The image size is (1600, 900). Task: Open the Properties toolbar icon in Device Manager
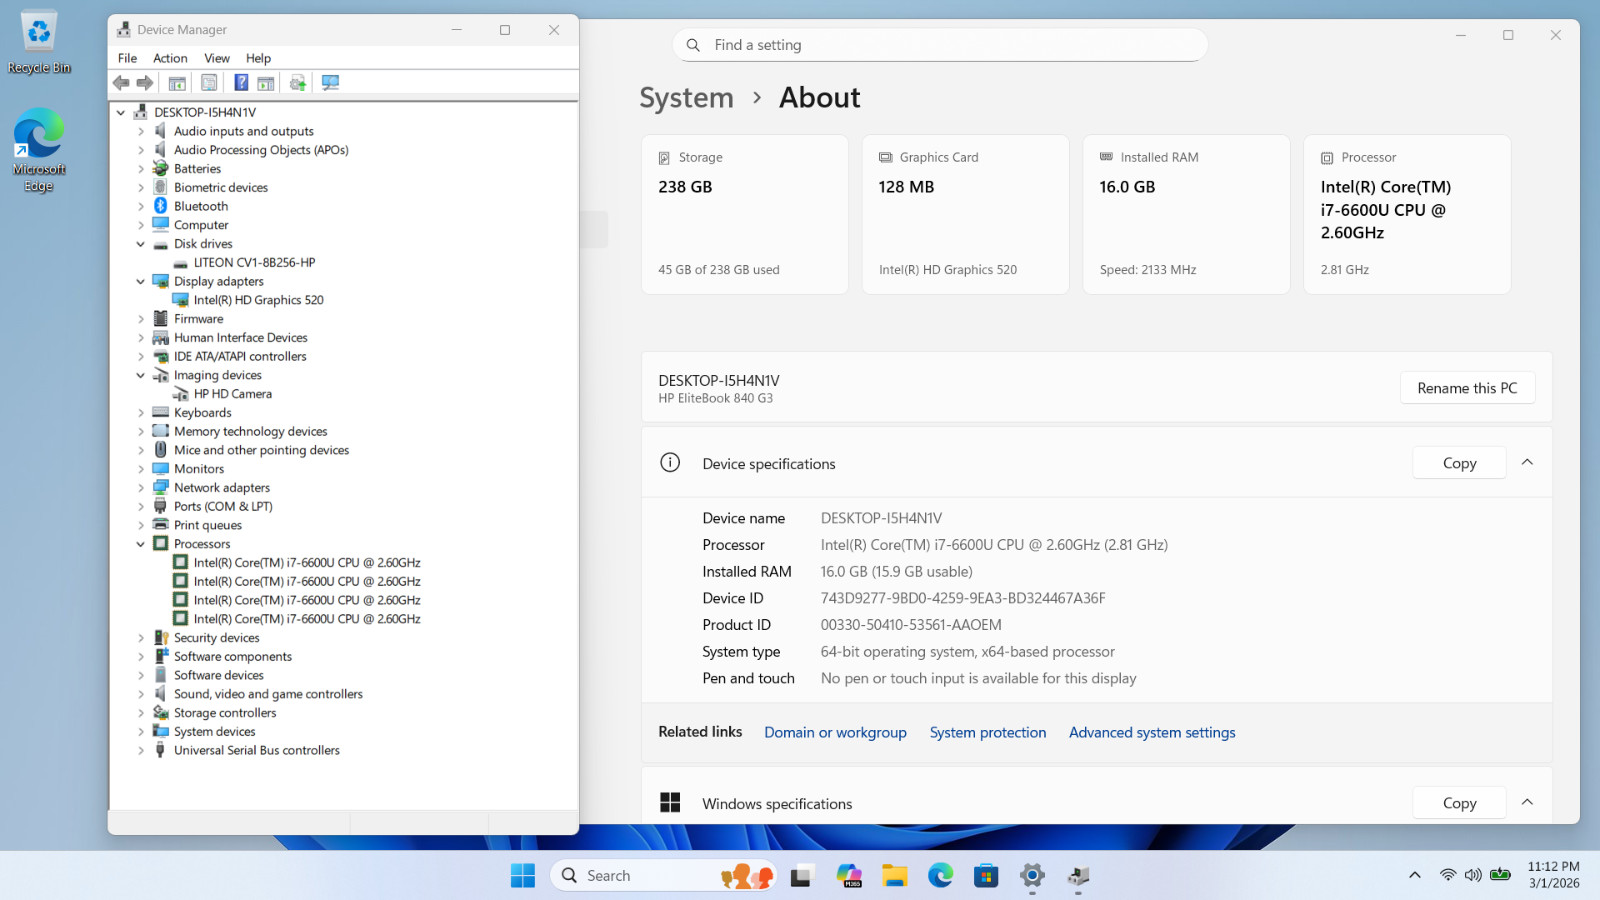tap(209, 83)
